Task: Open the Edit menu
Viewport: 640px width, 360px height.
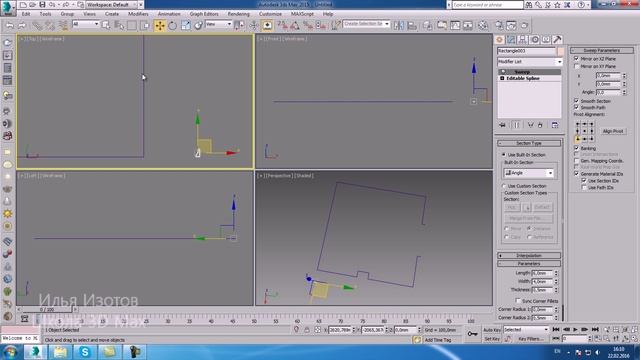Action: coord(26,14)
